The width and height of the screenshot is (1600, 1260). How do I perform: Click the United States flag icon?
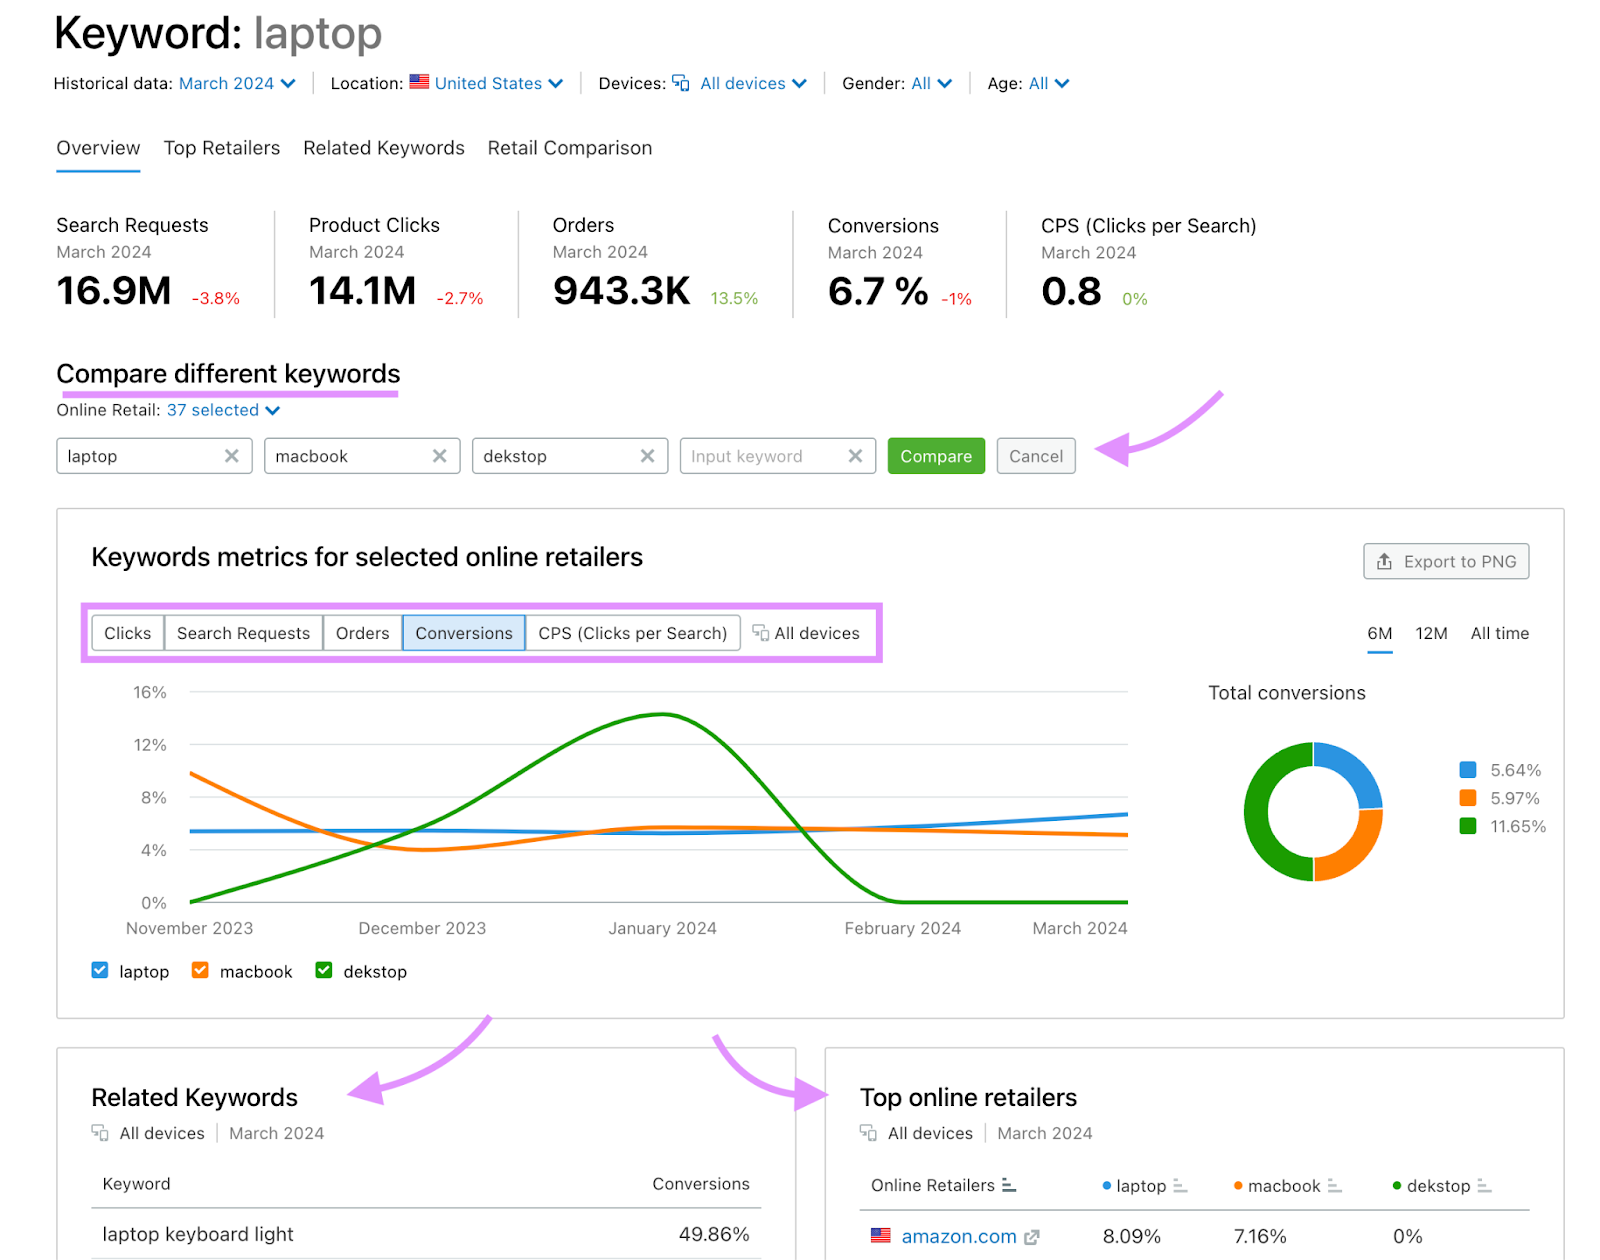point(420,82)
